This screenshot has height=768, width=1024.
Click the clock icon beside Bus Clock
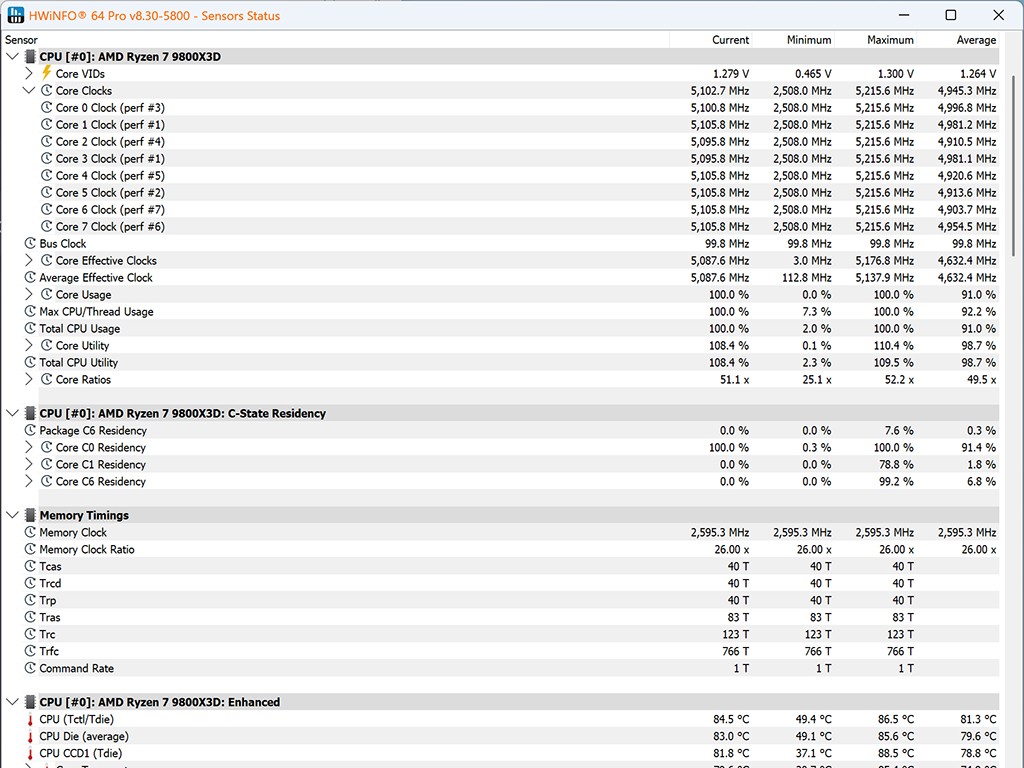[x=30, y=243]
